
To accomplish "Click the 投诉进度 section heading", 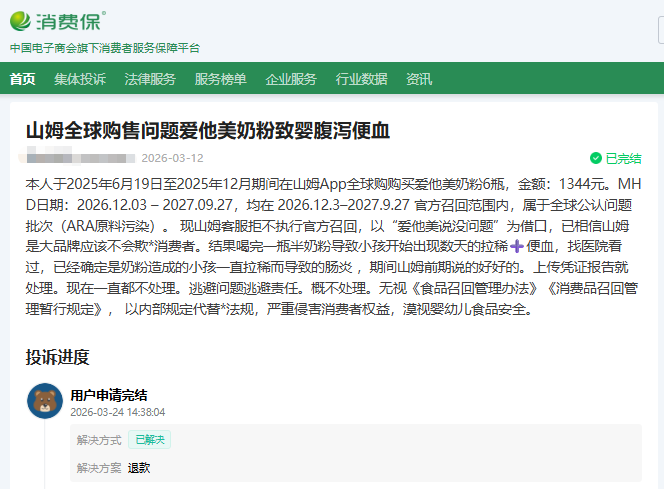I will point(57,357).
